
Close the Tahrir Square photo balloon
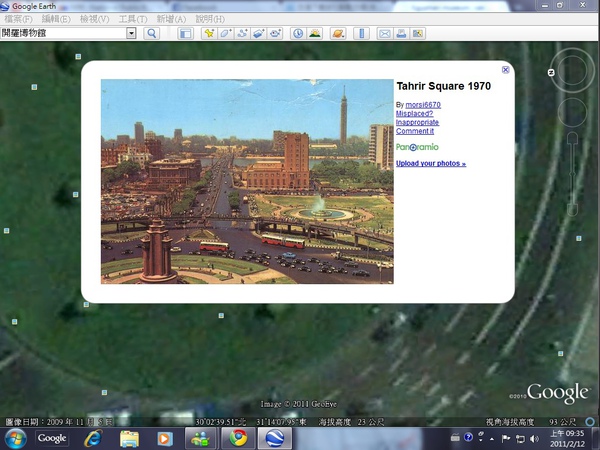(x=505, y=70)
